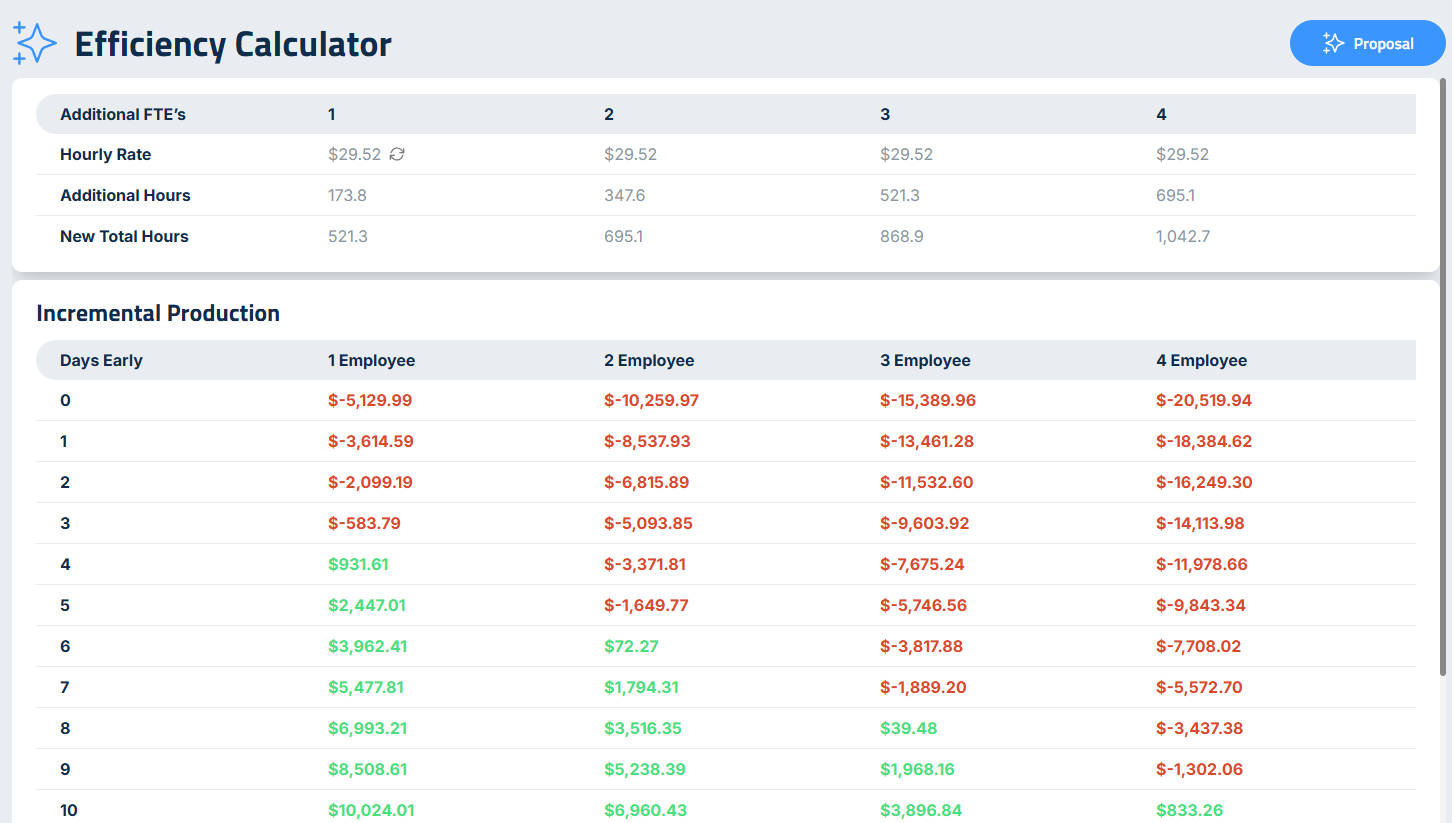Click the $72.27 value under 2 Employee
This screenshot has width=1452, height=823.
click(631, 646)
